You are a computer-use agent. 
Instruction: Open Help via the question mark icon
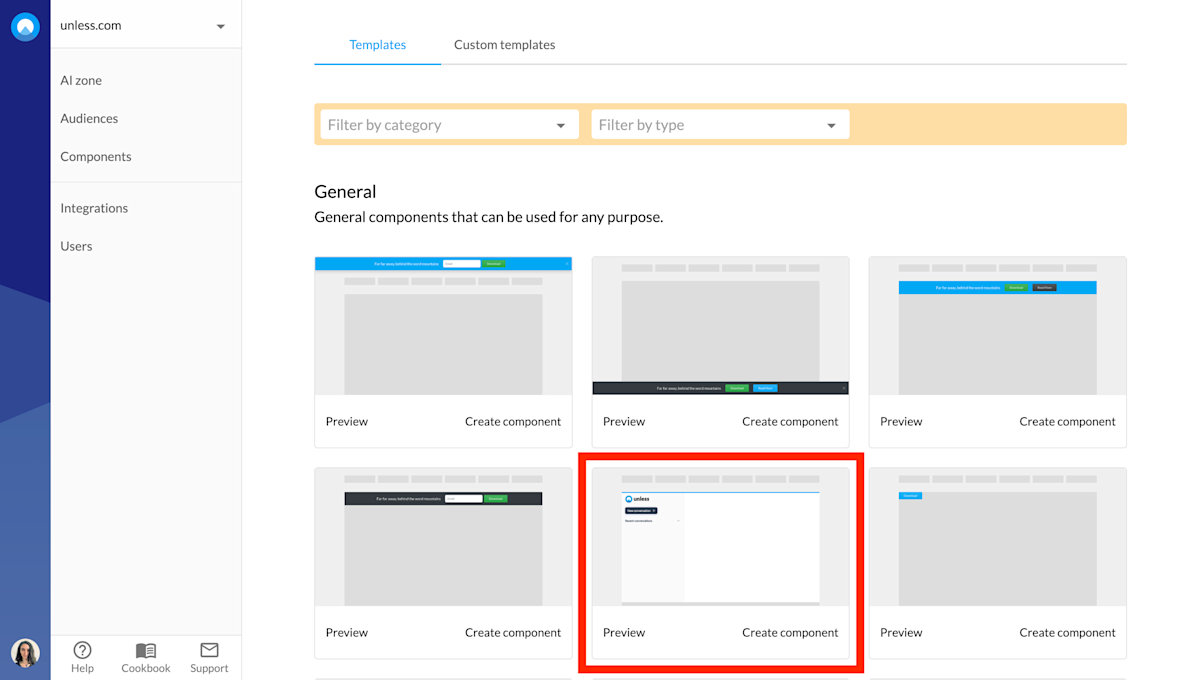click(x=82, y=650)
